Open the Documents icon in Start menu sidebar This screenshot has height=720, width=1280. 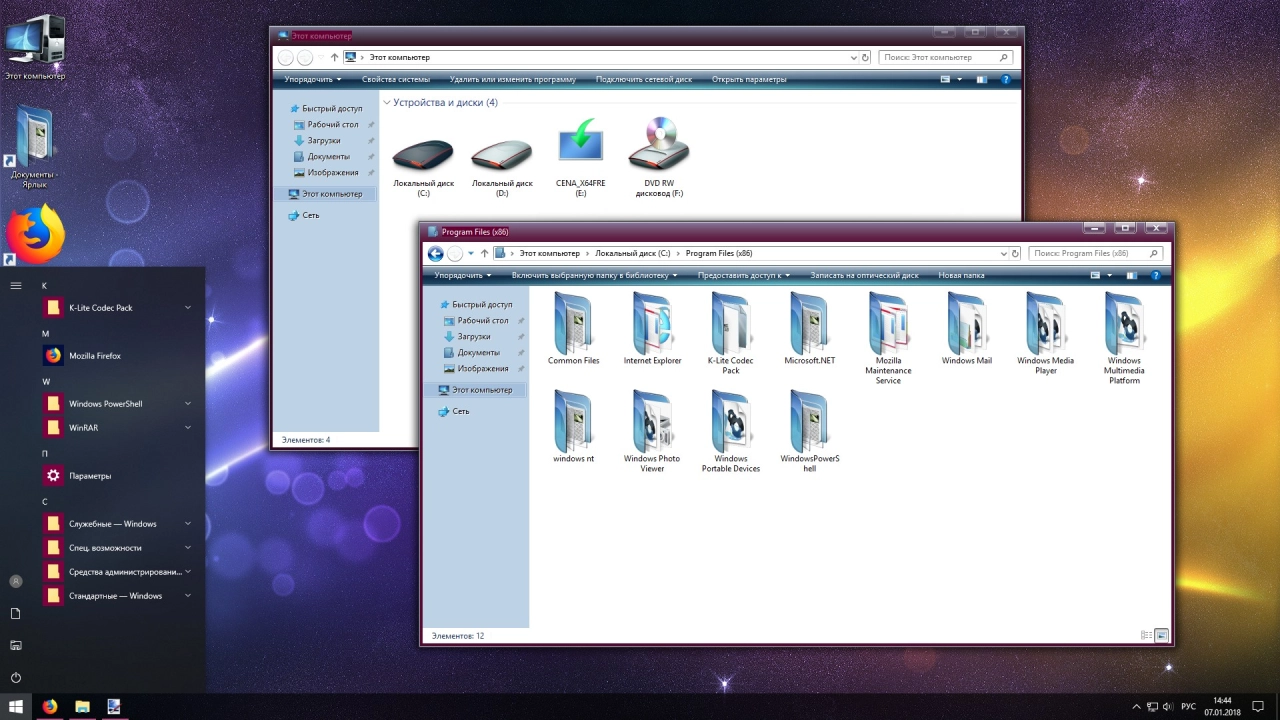tap(16, 613)
